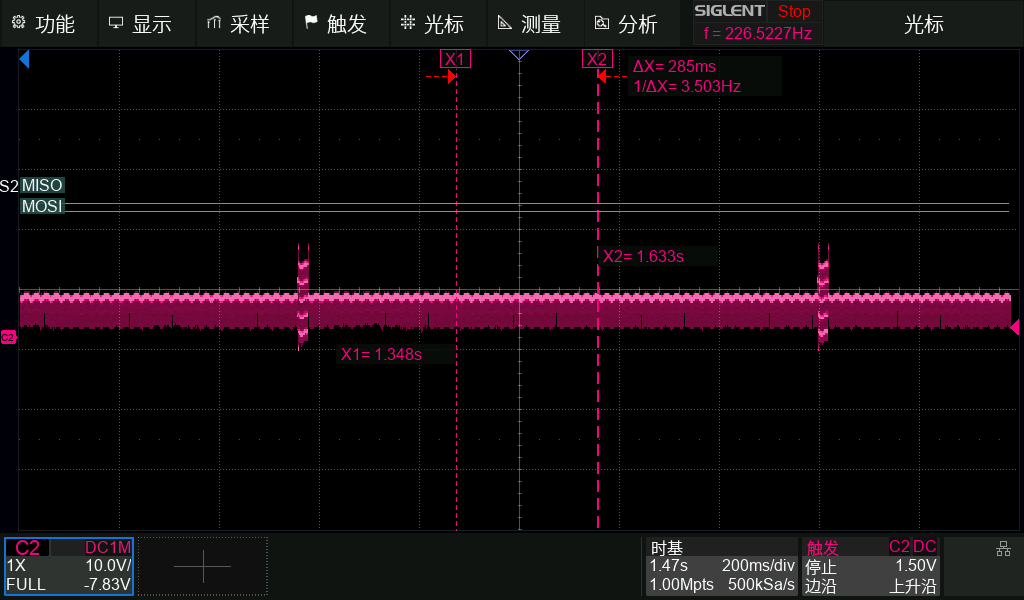
Task: Click the C2 channel offset marker on left
Action: pos(8,338)
